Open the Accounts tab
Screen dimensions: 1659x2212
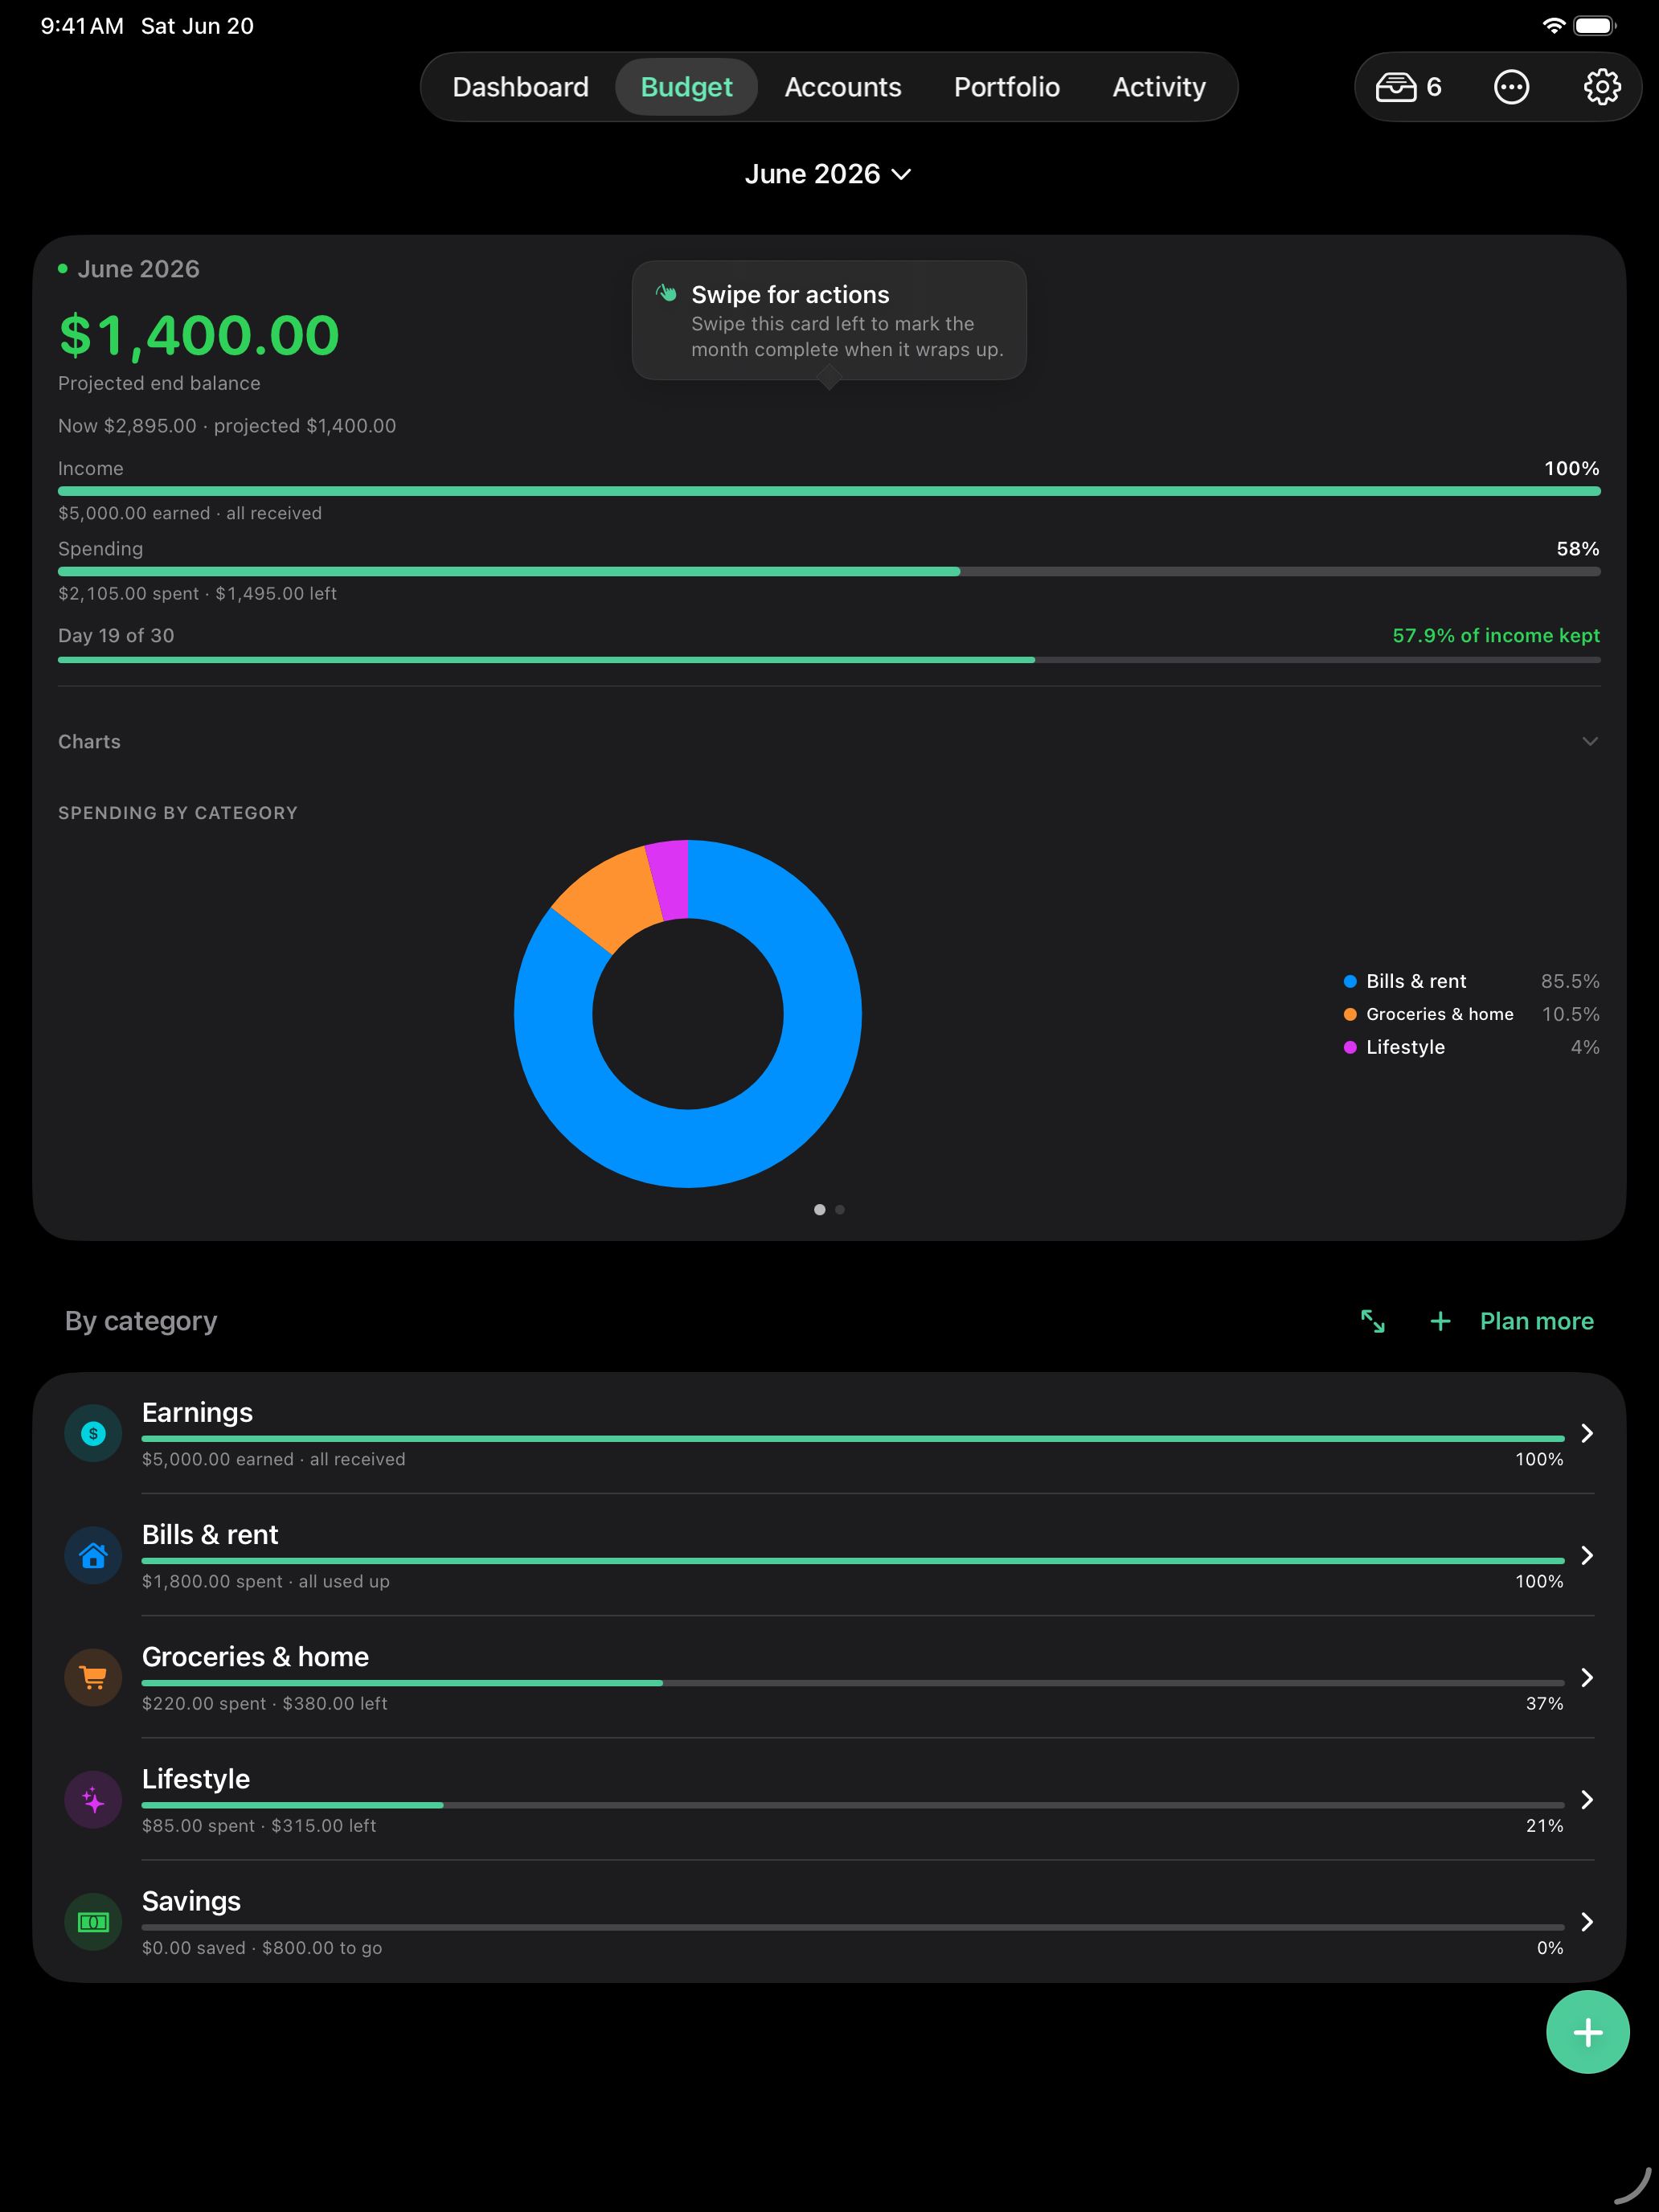(x=842, y=87)
